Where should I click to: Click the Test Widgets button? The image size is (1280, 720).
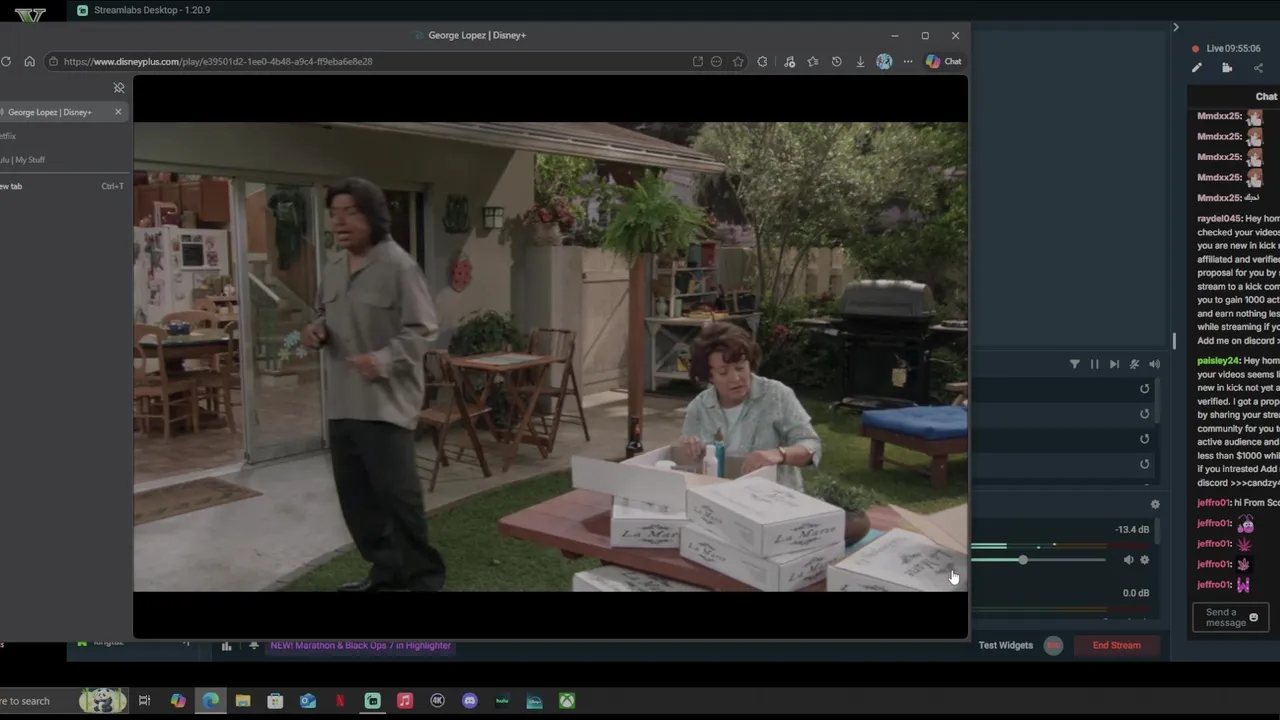(1006, 645)
